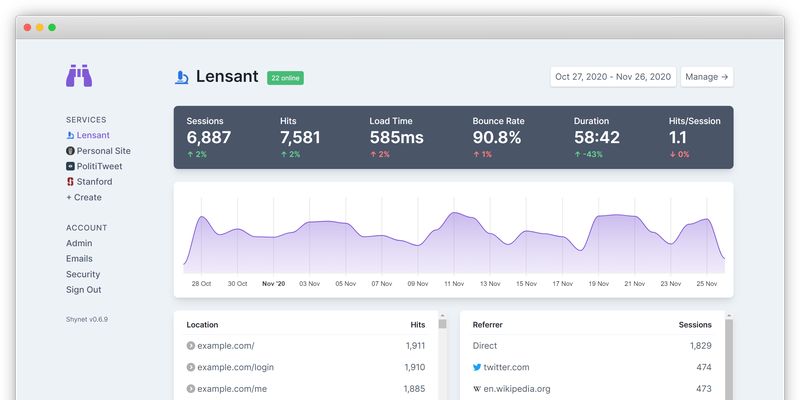
Task: Click the 1,829 sessions value
Action: [701, 346]
